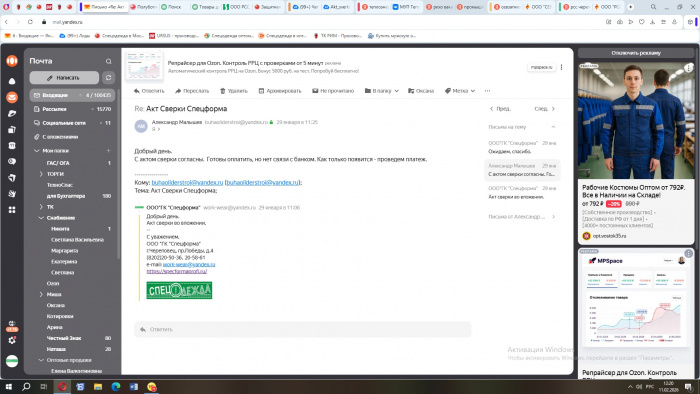The height and width of the screenshot is (394, 700).
Task: Open the Метка label dropdown
Action: tap(460, 91)
